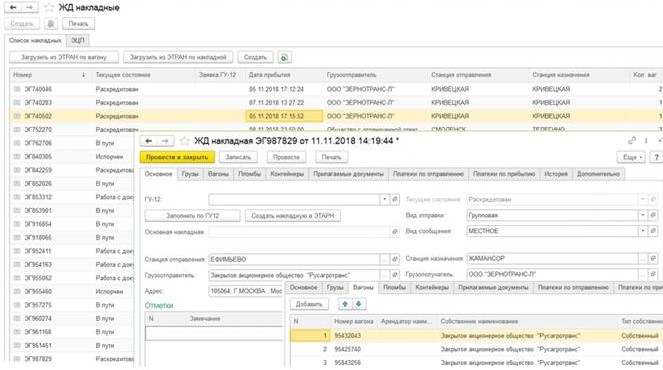Open Платежи по прибытию tab
Viewport: 663px width, 370px height.
click(x=504, y=174)
